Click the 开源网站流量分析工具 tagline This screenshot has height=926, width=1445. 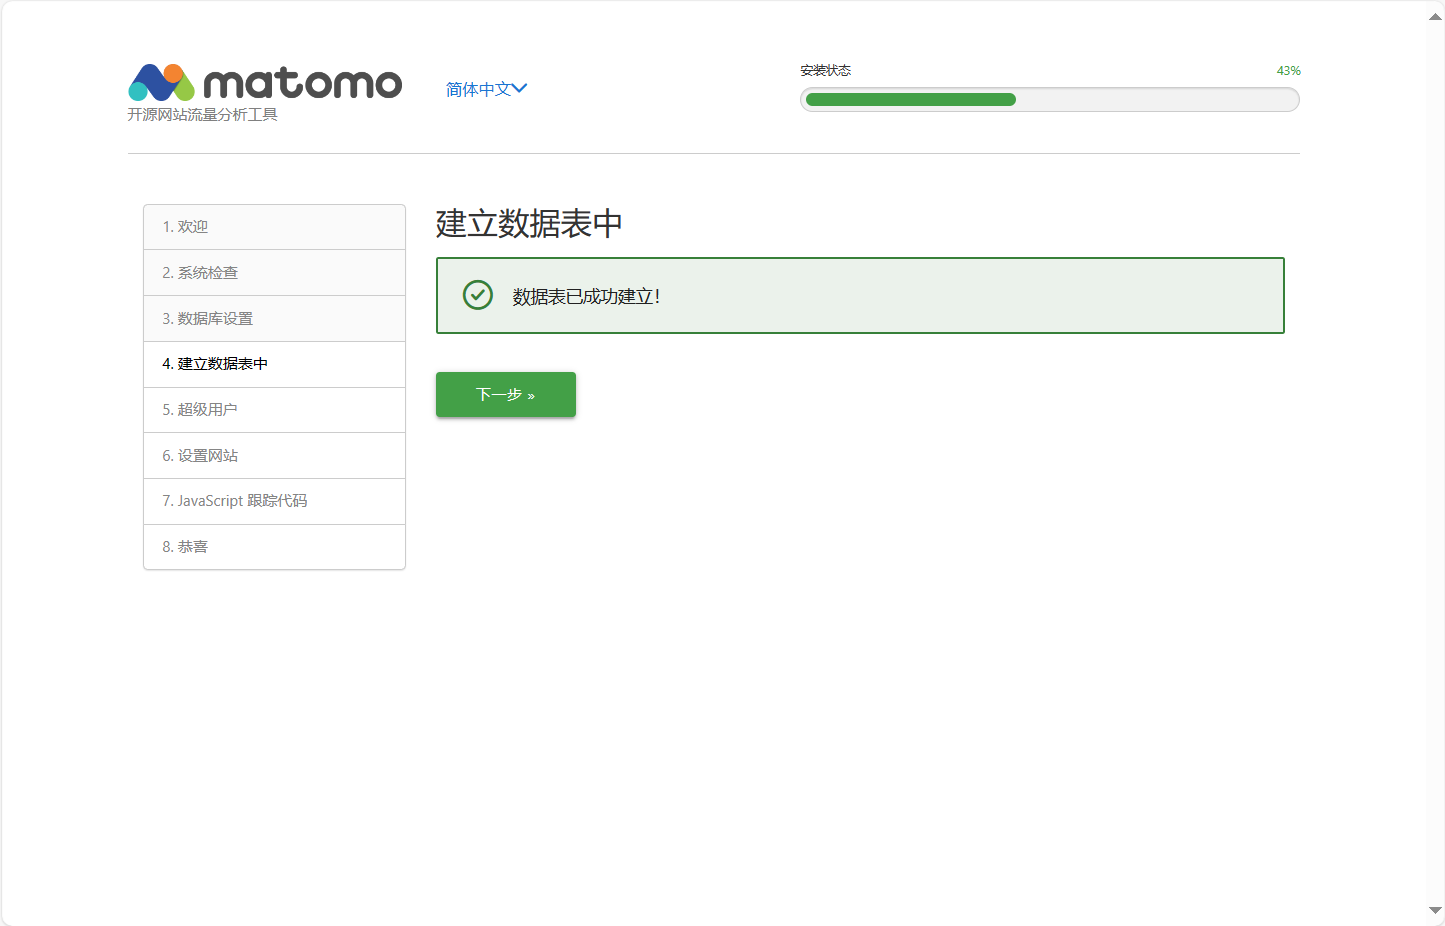203,115
